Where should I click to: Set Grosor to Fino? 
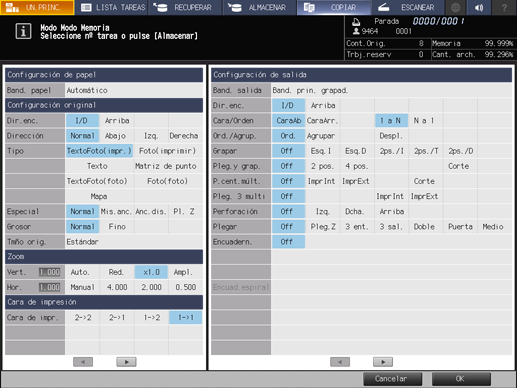[117, 227]
